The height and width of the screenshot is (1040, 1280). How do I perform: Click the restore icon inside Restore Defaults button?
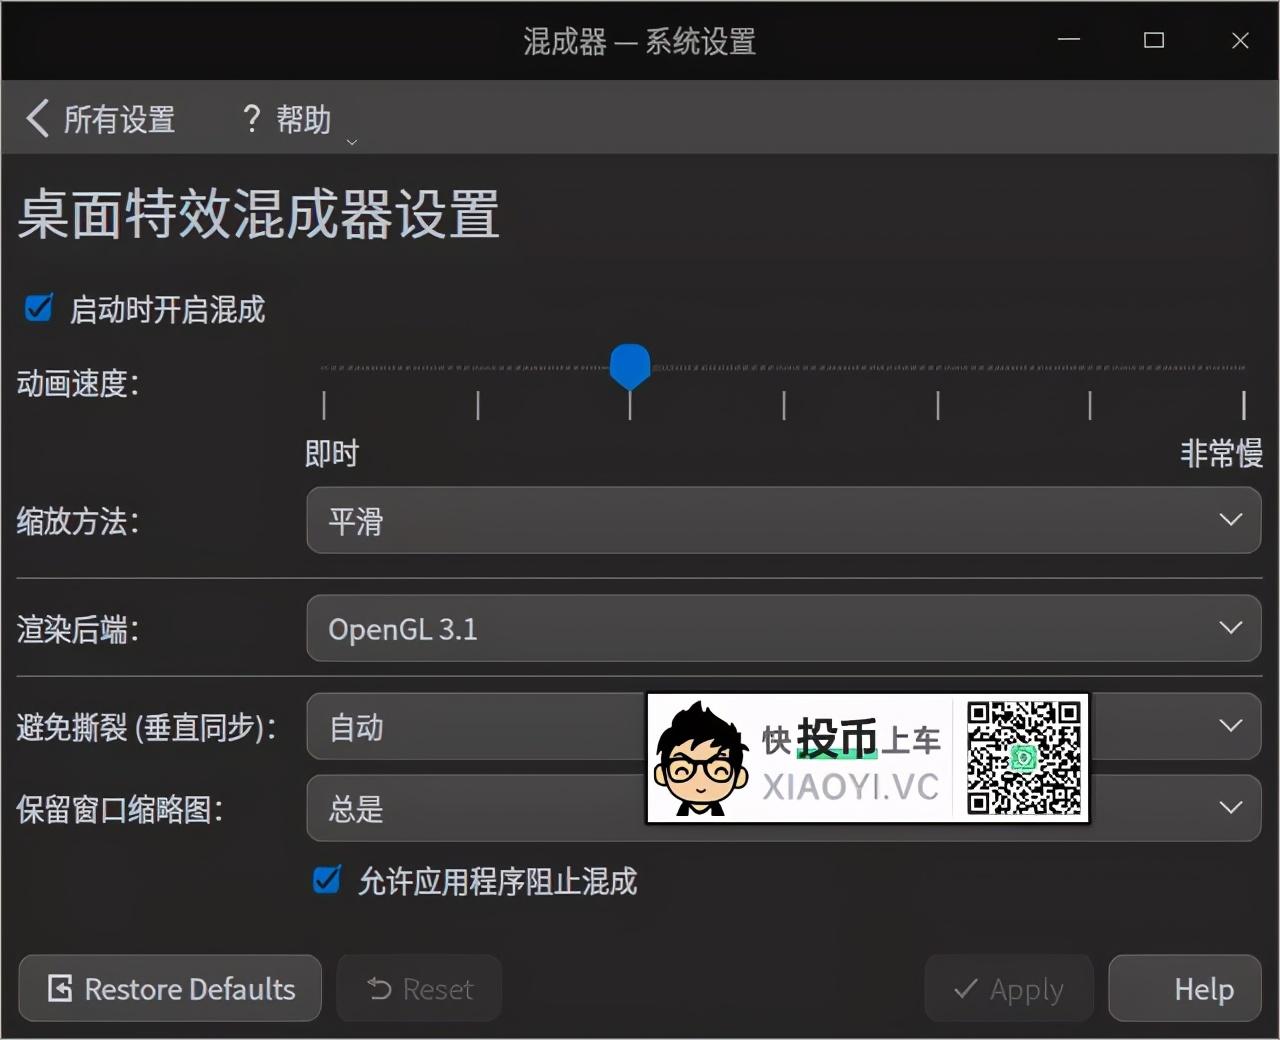tap(60, 988)
